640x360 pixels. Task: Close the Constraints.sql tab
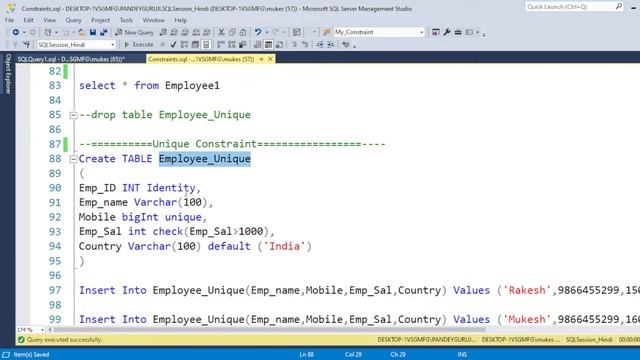pos(270,59)
